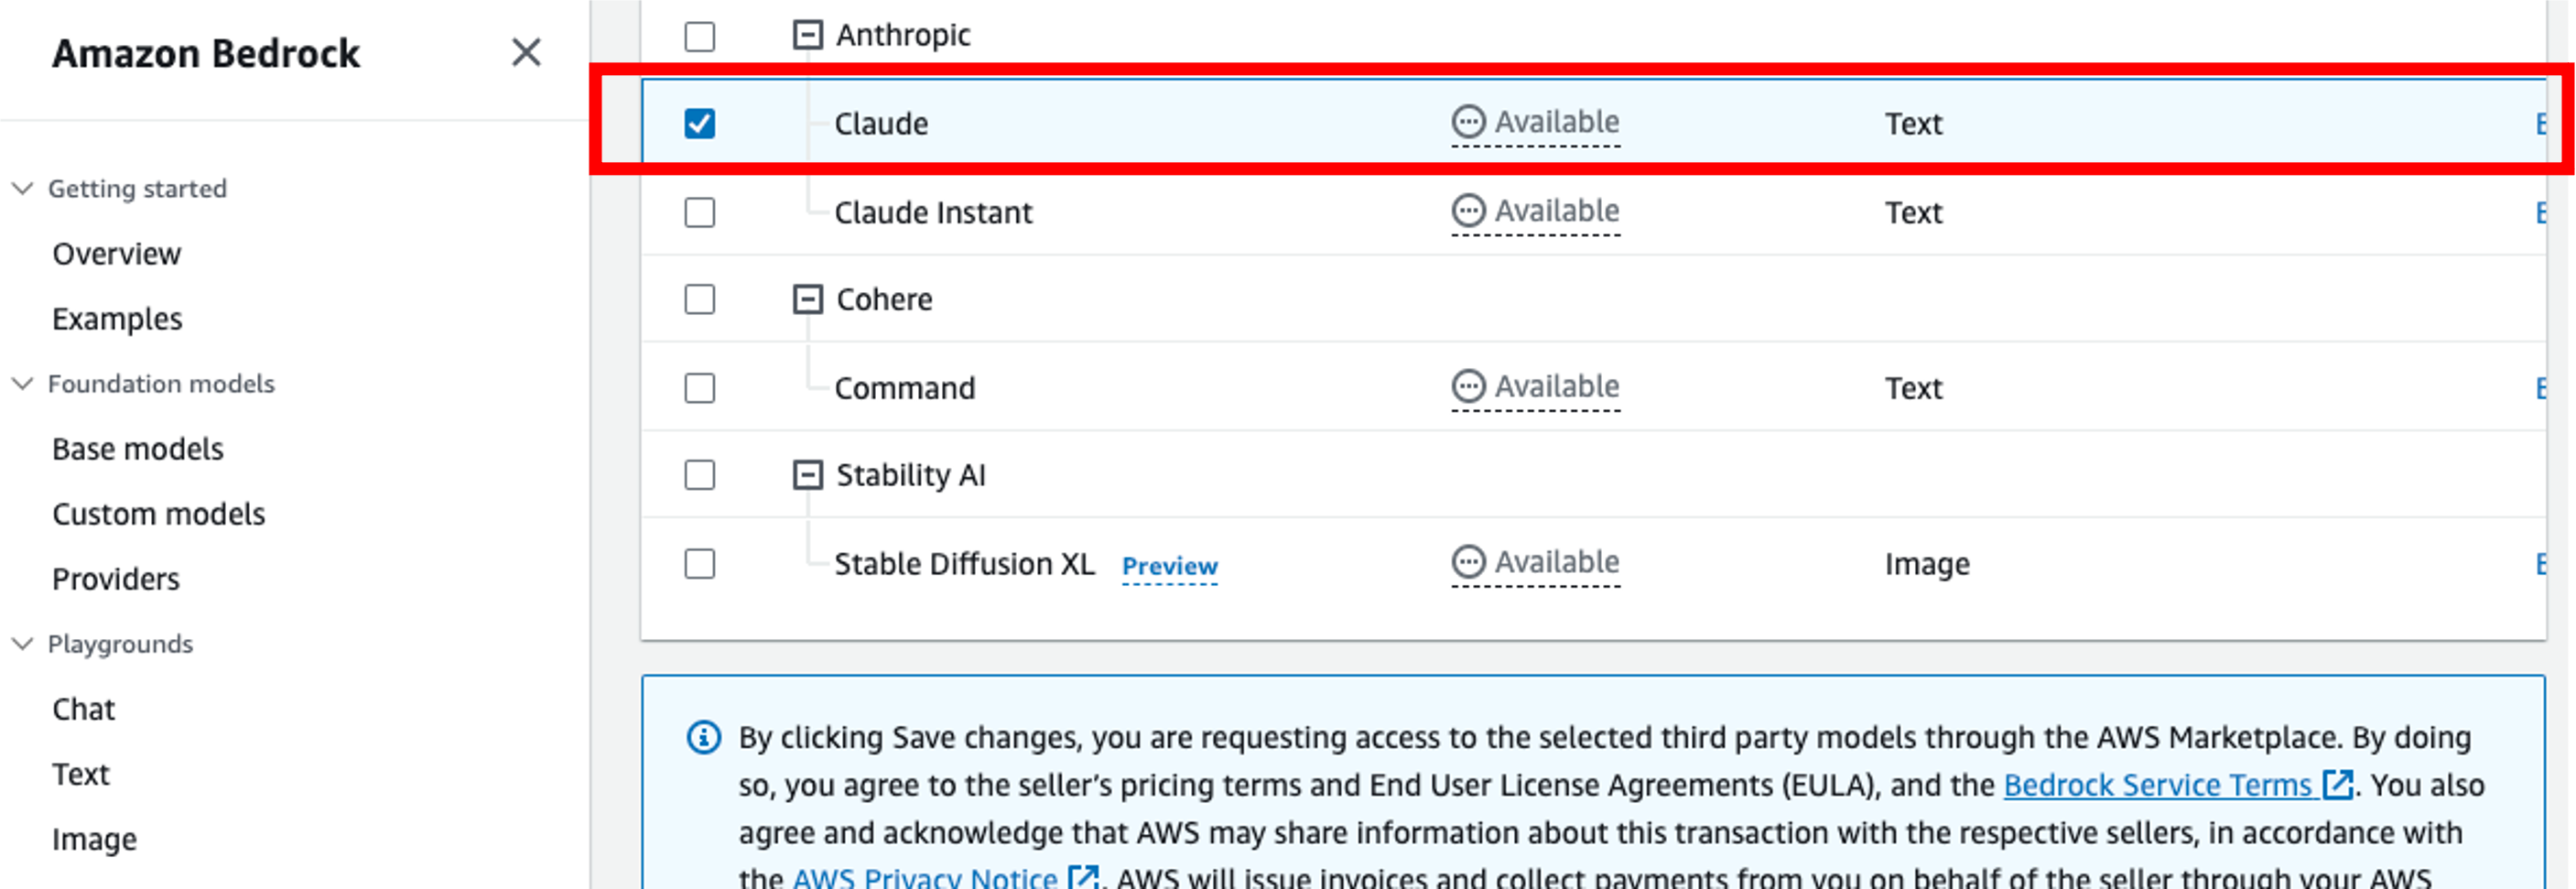Collapse the Anthropic provider group
This screenshot has width=2576, height=889.
pyautogui.click(x=807, y=36)
